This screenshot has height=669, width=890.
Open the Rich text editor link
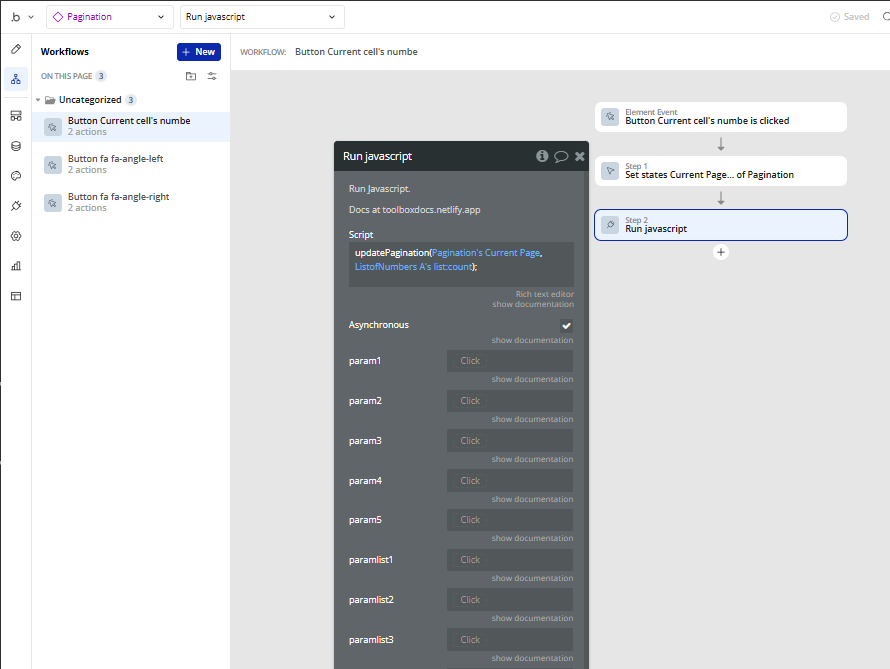tap(544, 294)
